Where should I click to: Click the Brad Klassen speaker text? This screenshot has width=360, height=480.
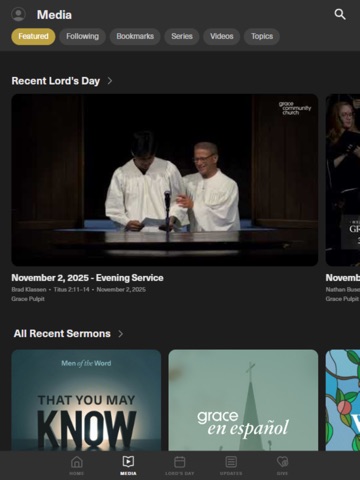pyautogui.click(x=29, y=289)
